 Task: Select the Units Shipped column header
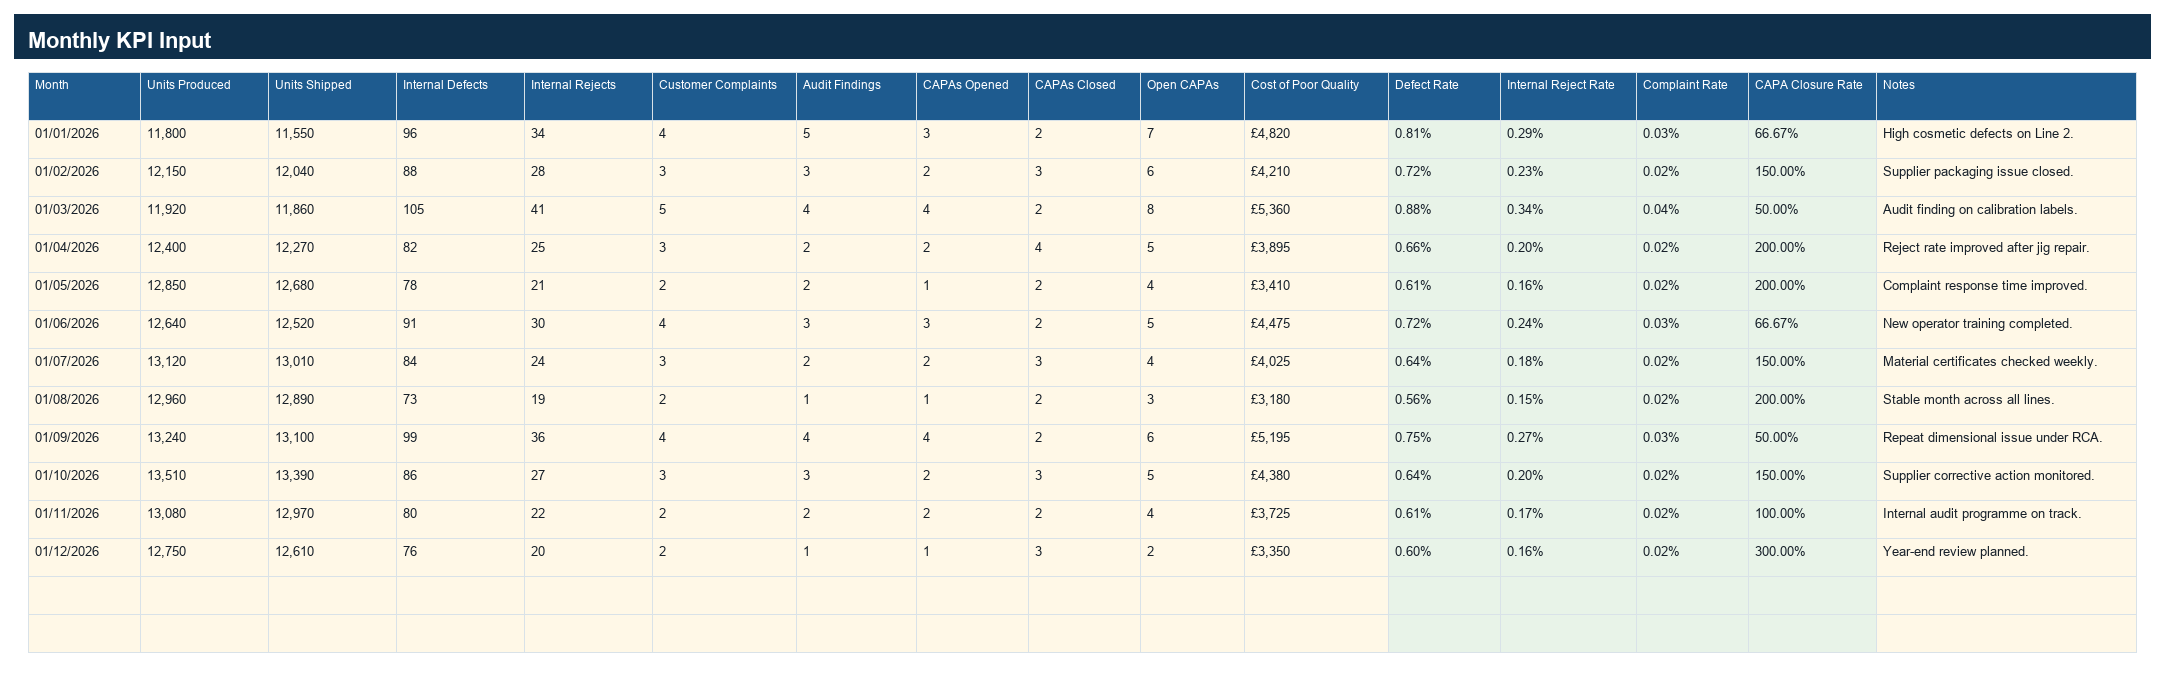tap(333, 96)
